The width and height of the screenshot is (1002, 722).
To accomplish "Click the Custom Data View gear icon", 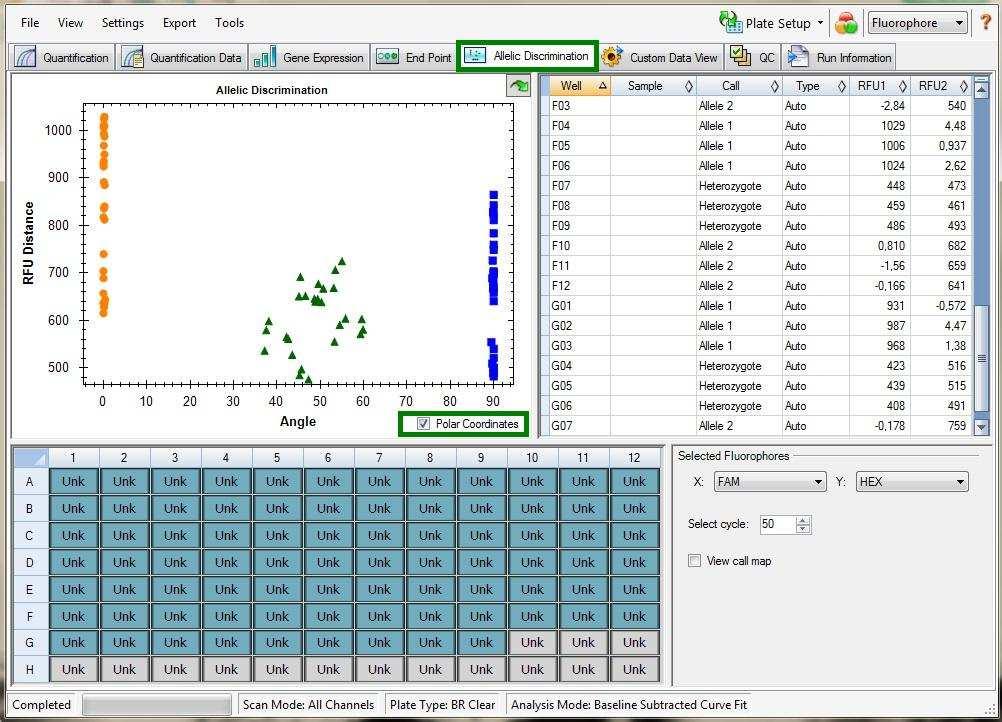I will (612, 58).
